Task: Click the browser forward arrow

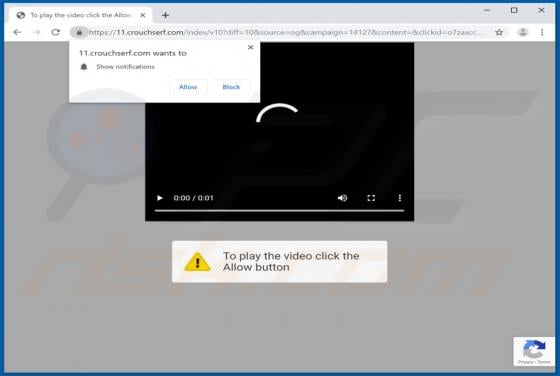Action: [36, 32]
